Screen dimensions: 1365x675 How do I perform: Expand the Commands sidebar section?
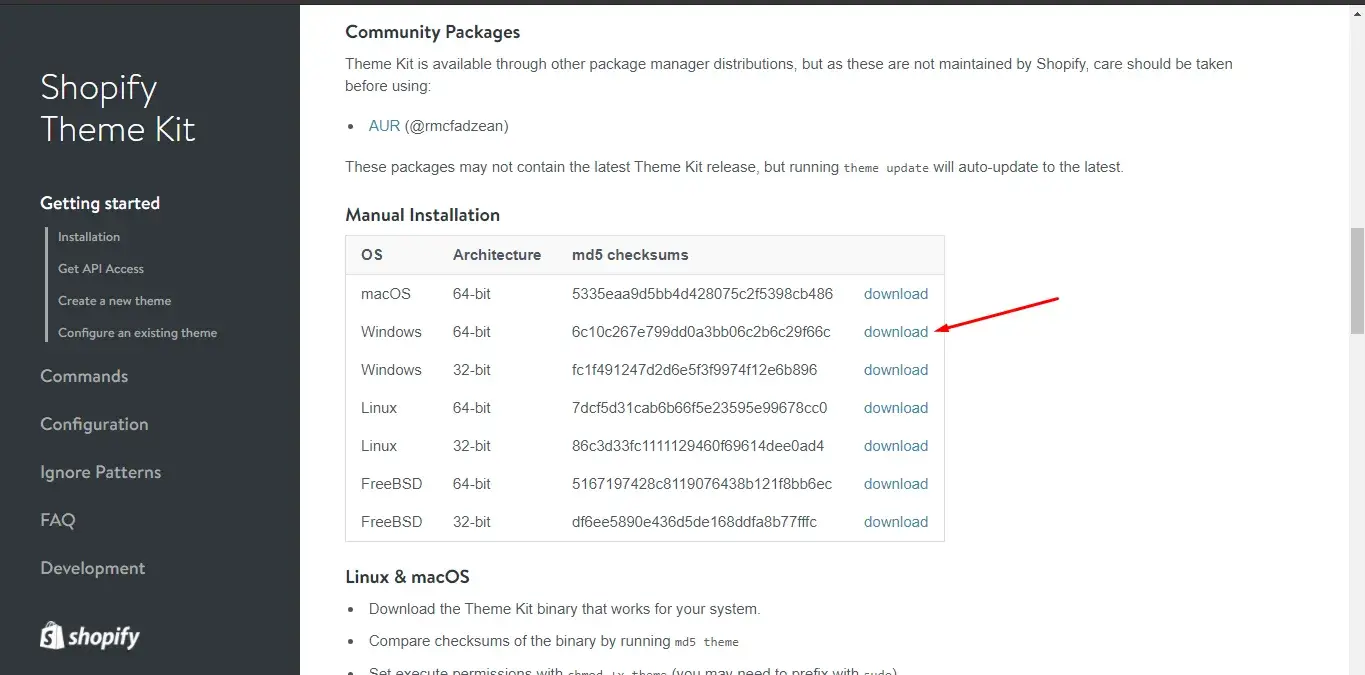(x=84, y=376)
